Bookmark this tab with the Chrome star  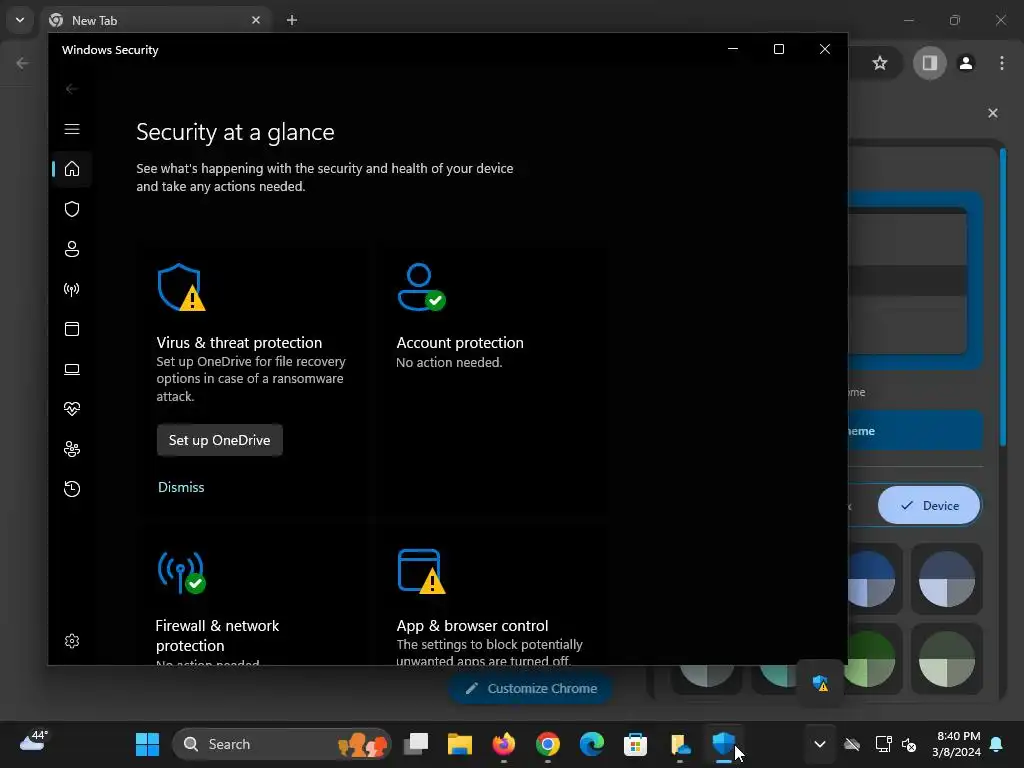coord(880,63)
